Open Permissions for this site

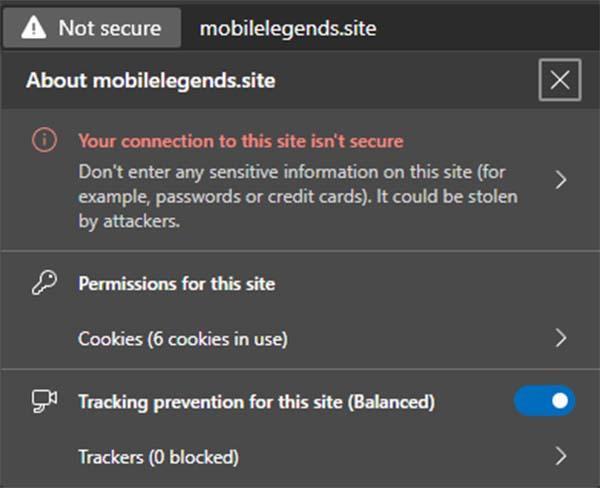pyautogui.click(x=177, y=284)
